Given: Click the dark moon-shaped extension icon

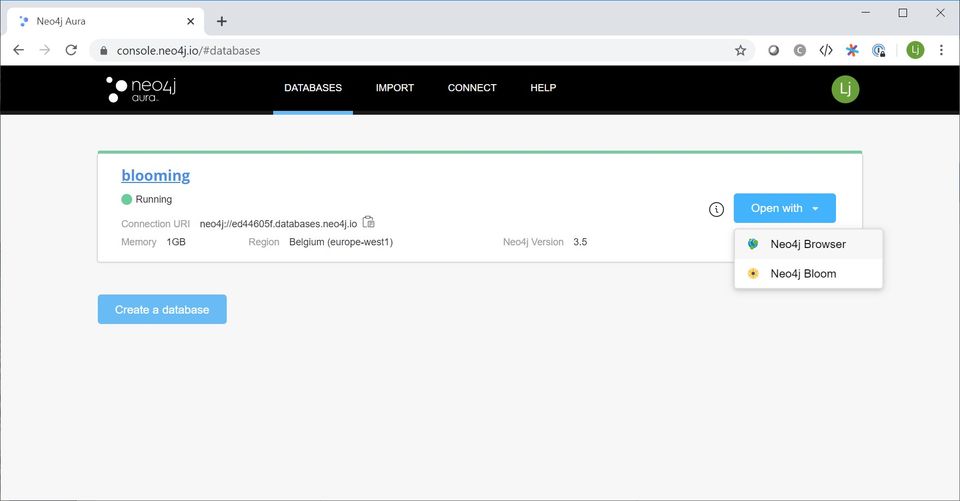Looking at the screenshot, I should point(774,51).
